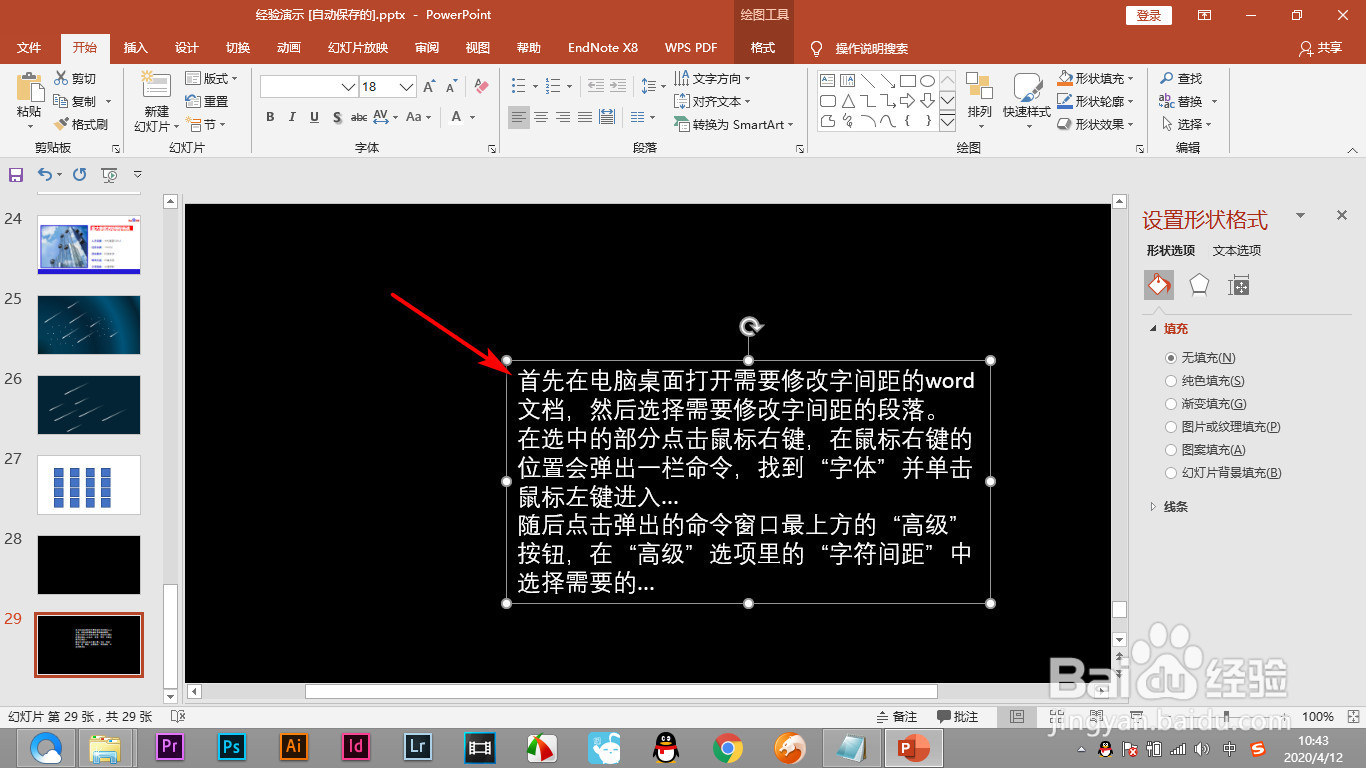Click Convert to SmartArt (转换为 SmartArt)
This screenshot has height=768, width=1366.
(x=733, y=124)
